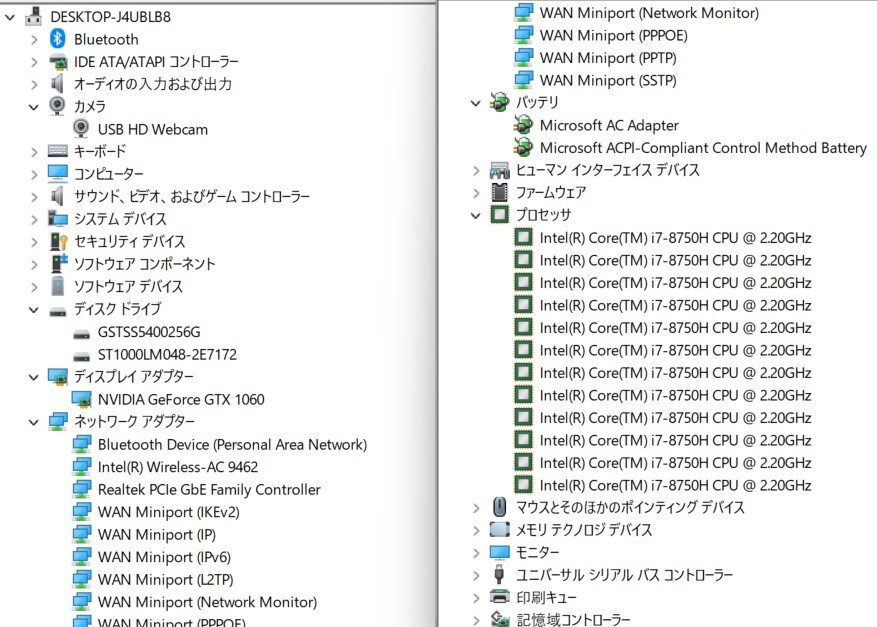Click the IDE ATA/ATAPI controller icon
This screenshot has width=877, height=627.
58,62
